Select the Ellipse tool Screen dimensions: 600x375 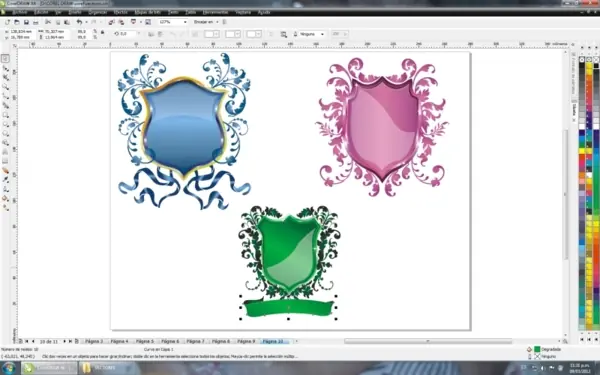[x=5, y=124]
